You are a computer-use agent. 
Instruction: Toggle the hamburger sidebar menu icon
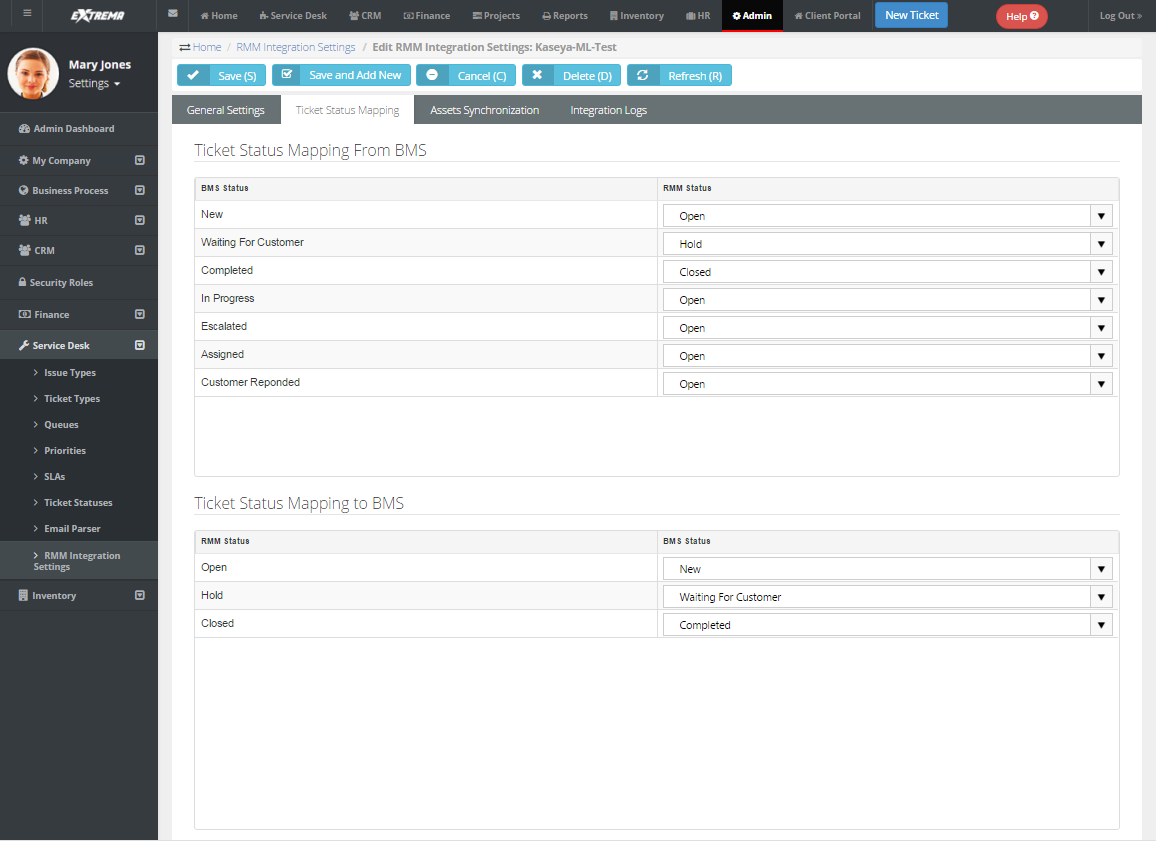coord(27,13)
